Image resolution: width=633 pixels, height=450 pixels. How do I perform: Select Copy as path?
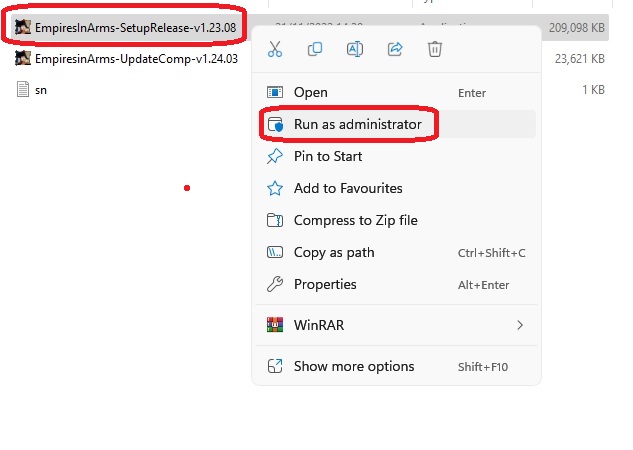point(396,253)
